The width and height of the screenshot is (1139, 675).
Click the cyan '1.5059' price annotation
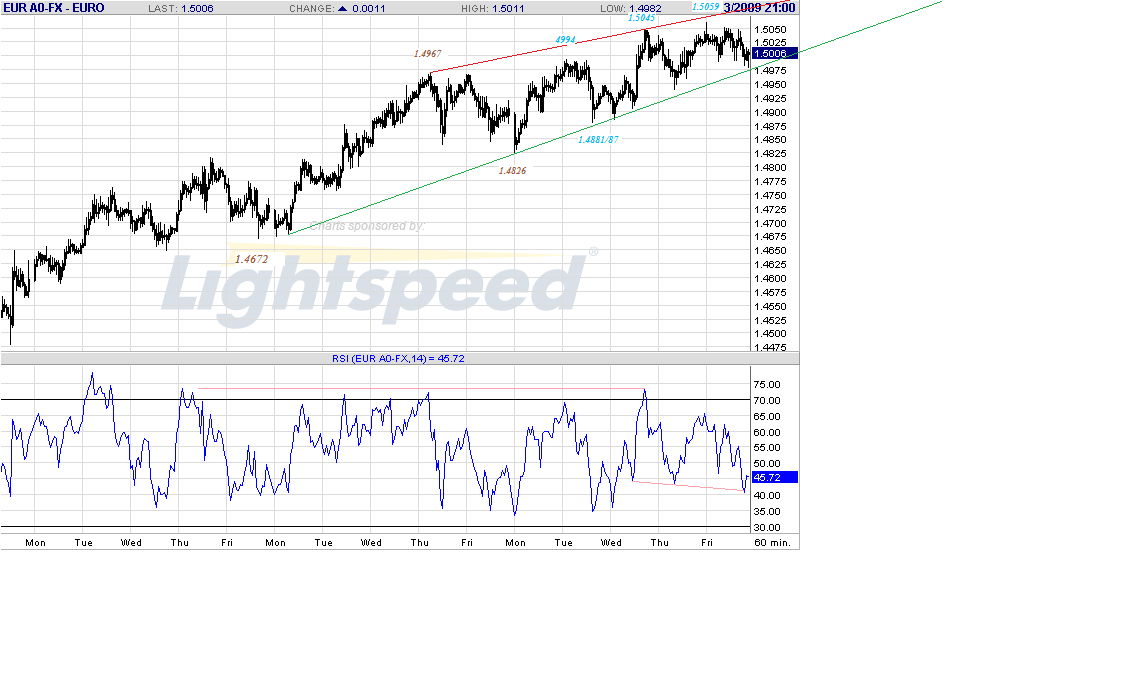(x=705, y=7)
